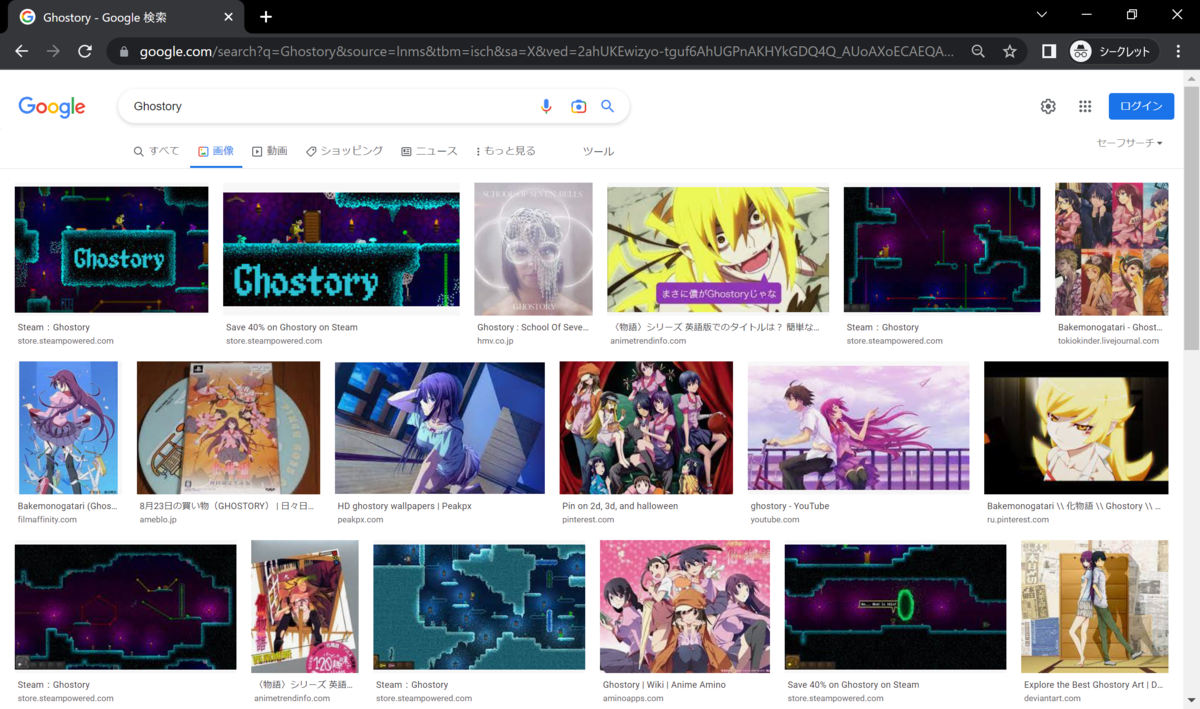Open Pin on 2d, 3d, and halloween thumbnail
This screenshot has width=1200, height=709.
646,428
